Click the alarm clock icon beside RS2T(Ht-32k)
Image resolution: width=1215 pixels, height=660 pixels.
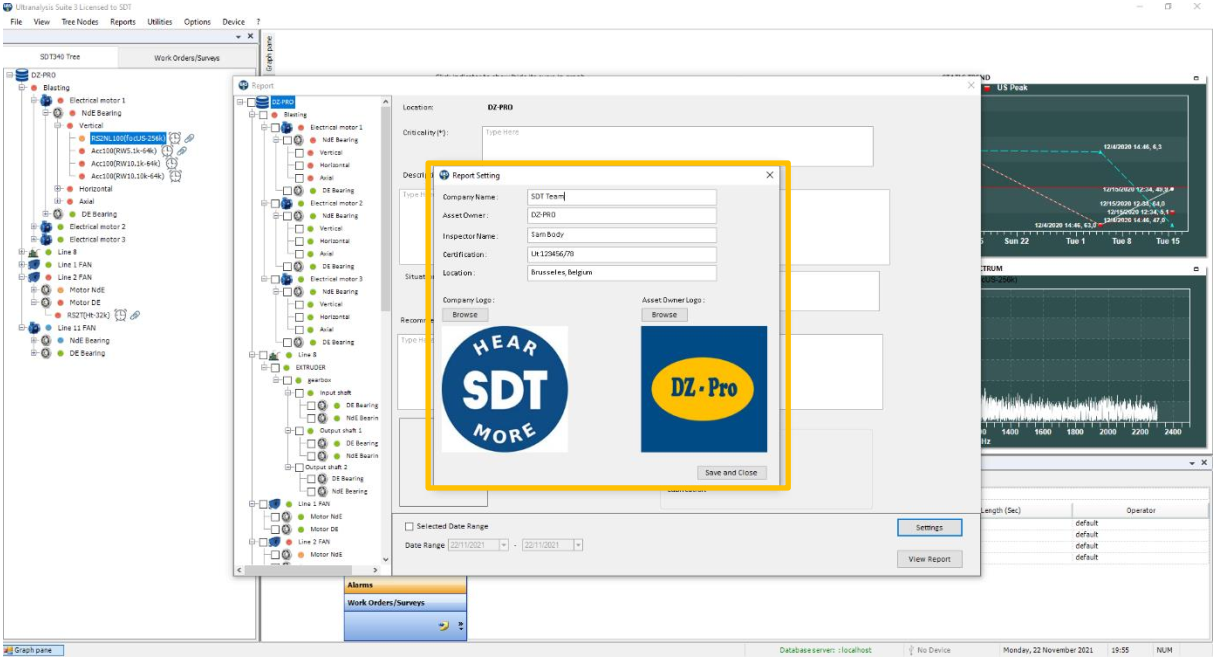120,315
